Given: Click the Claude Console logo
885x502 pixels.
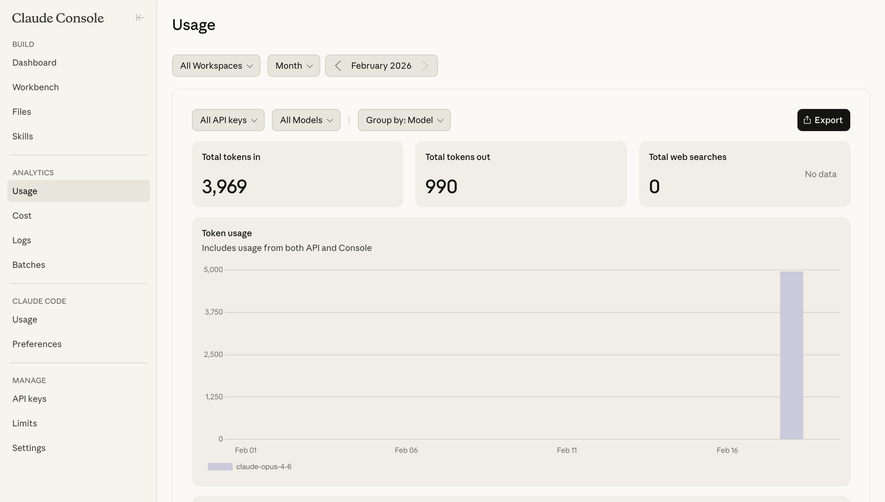Looking at the screenshot, I should point(58,18).
